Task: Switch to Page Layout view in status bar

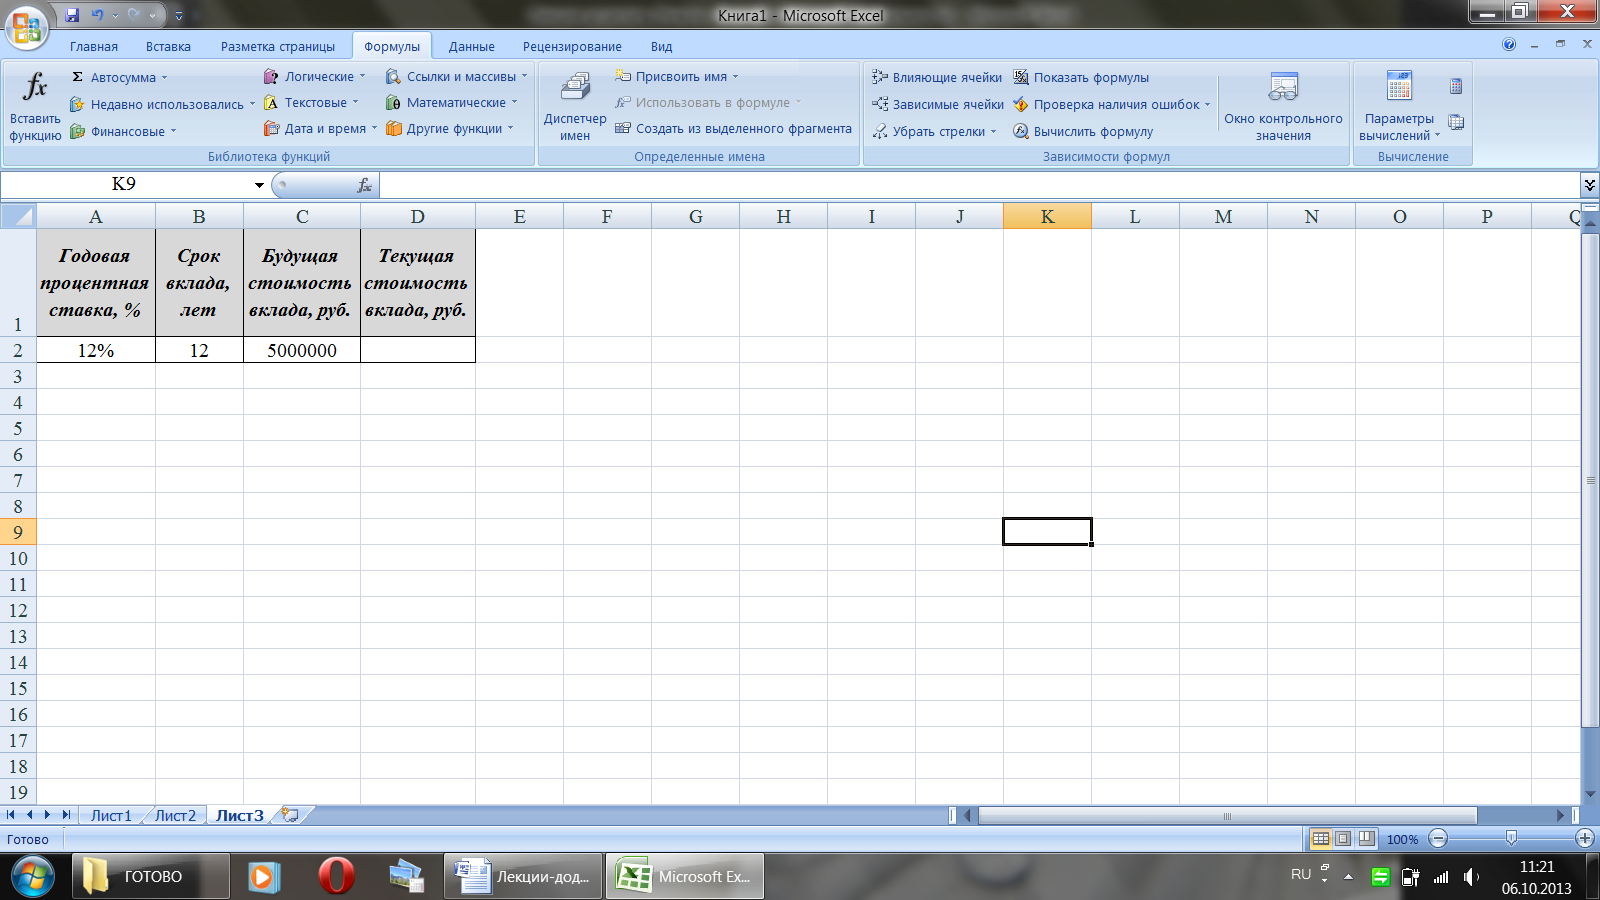Action: [1343, 839]
